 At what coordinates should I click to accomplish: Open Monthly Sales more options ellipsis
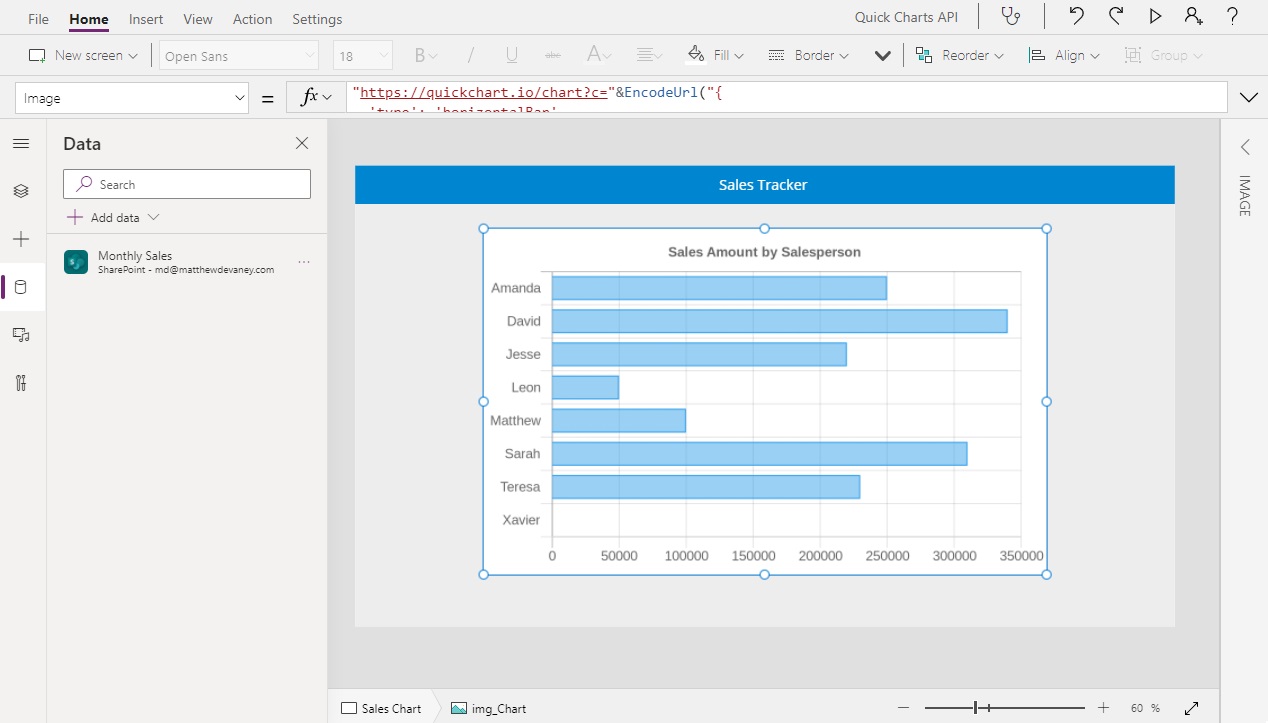[304, 262]
